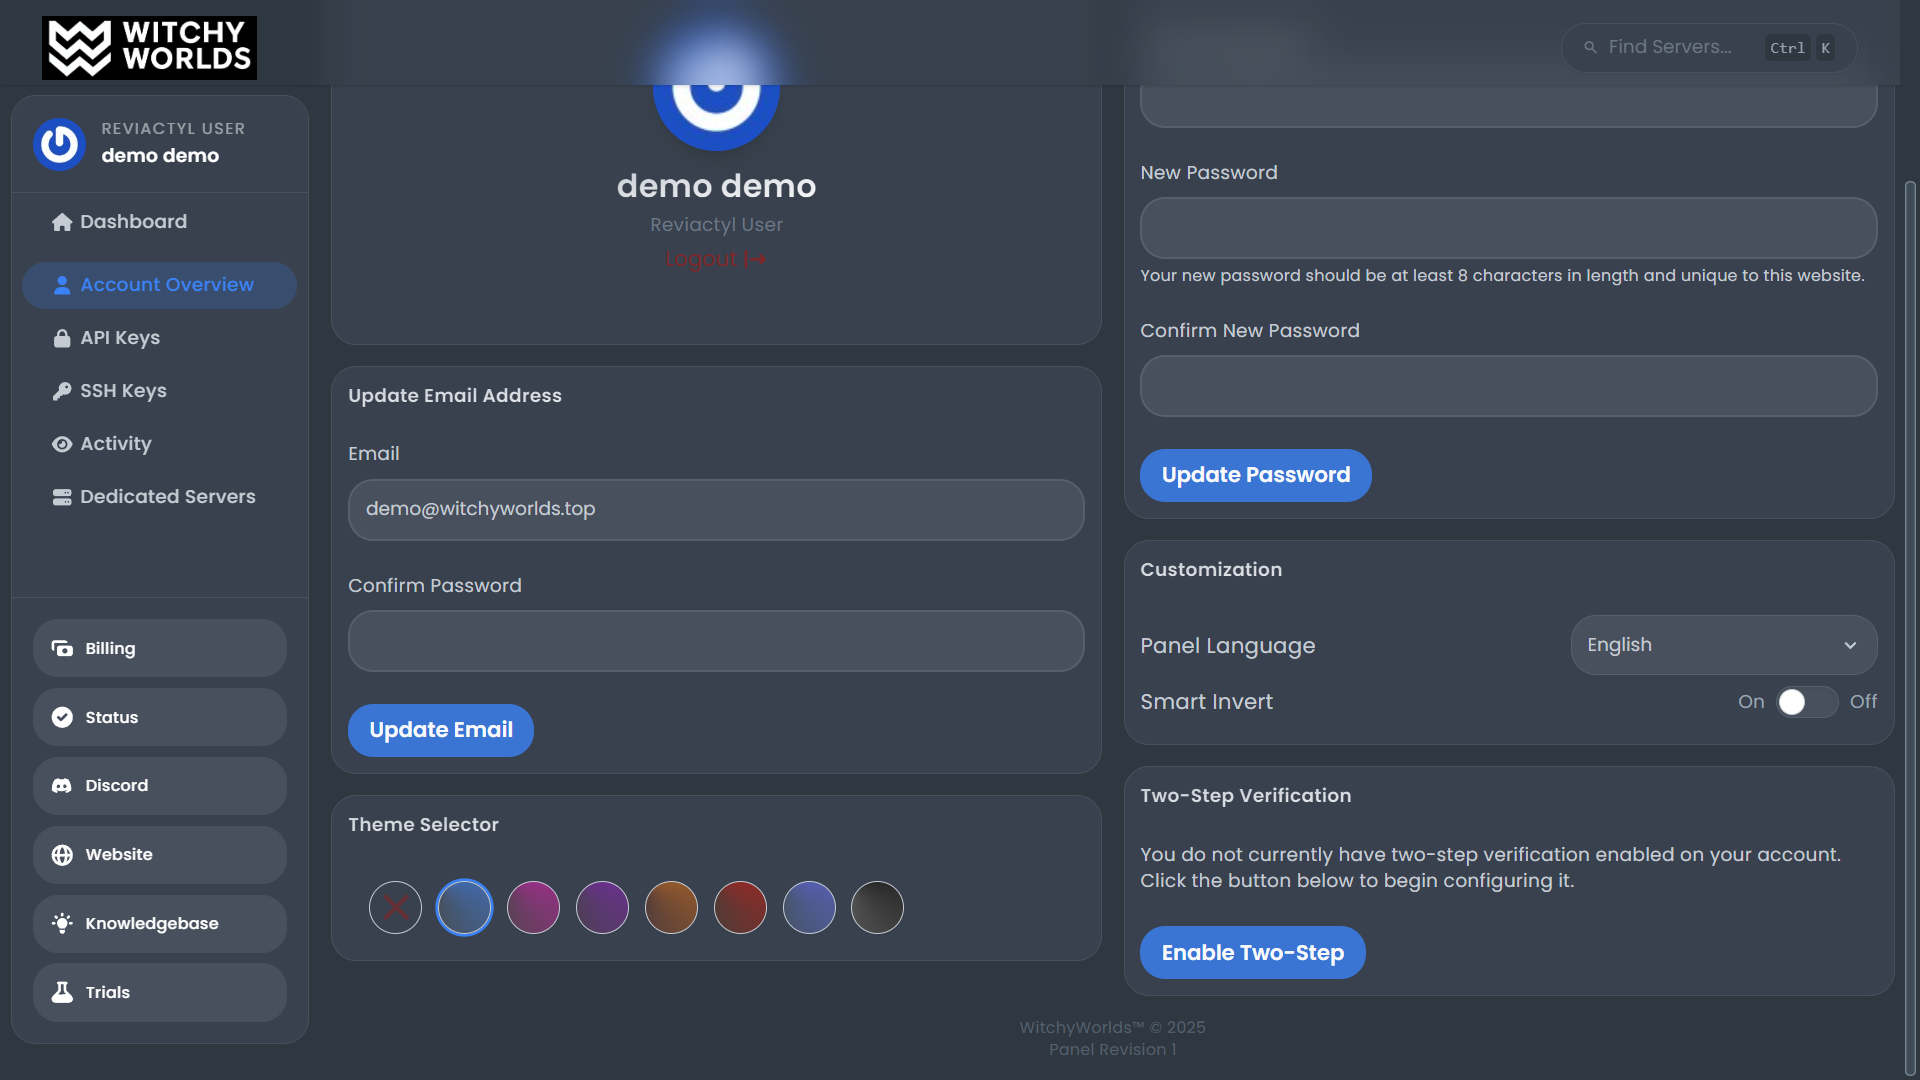The width and height of the screenshot is (1920, 1080).
Task: Click the Find Servers search field
Action: click(1680, 47)
